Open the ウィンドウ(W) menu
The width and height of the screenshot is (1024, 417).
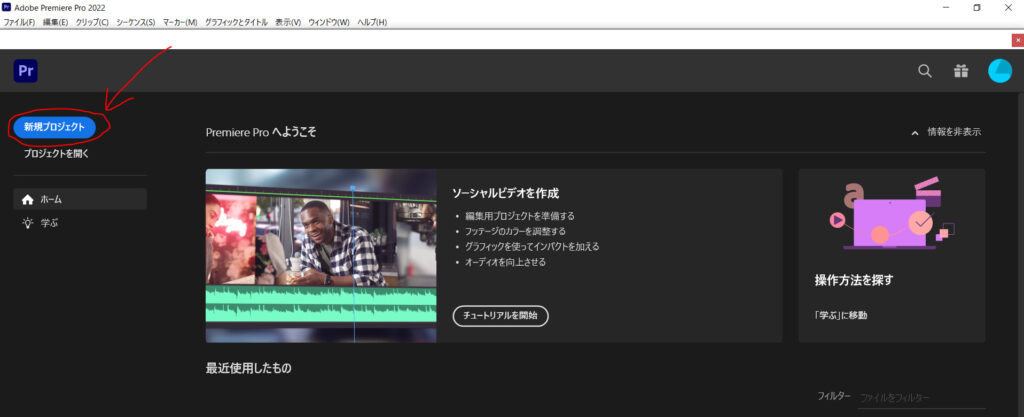click(328, 22)
